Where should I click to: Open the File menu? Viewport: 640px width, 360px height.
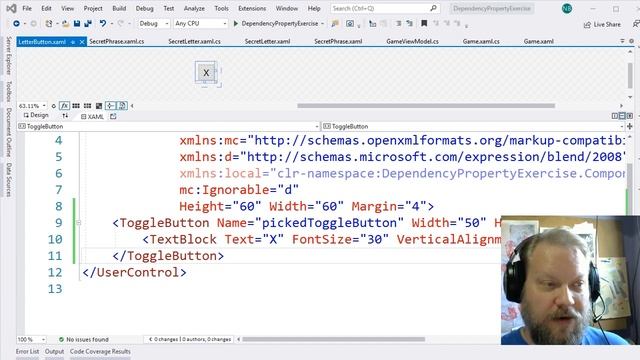pos(27,8)
